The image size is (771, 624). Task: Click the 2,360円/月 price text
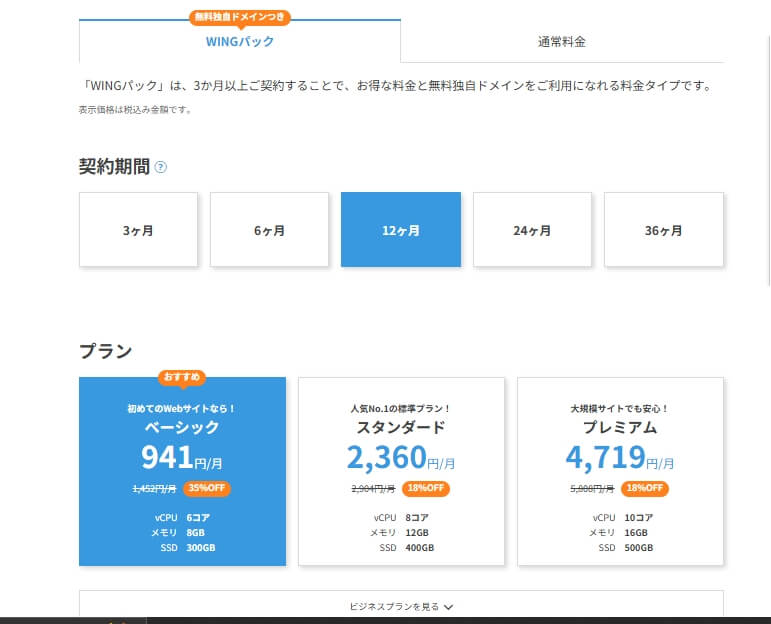click(401, 459)
